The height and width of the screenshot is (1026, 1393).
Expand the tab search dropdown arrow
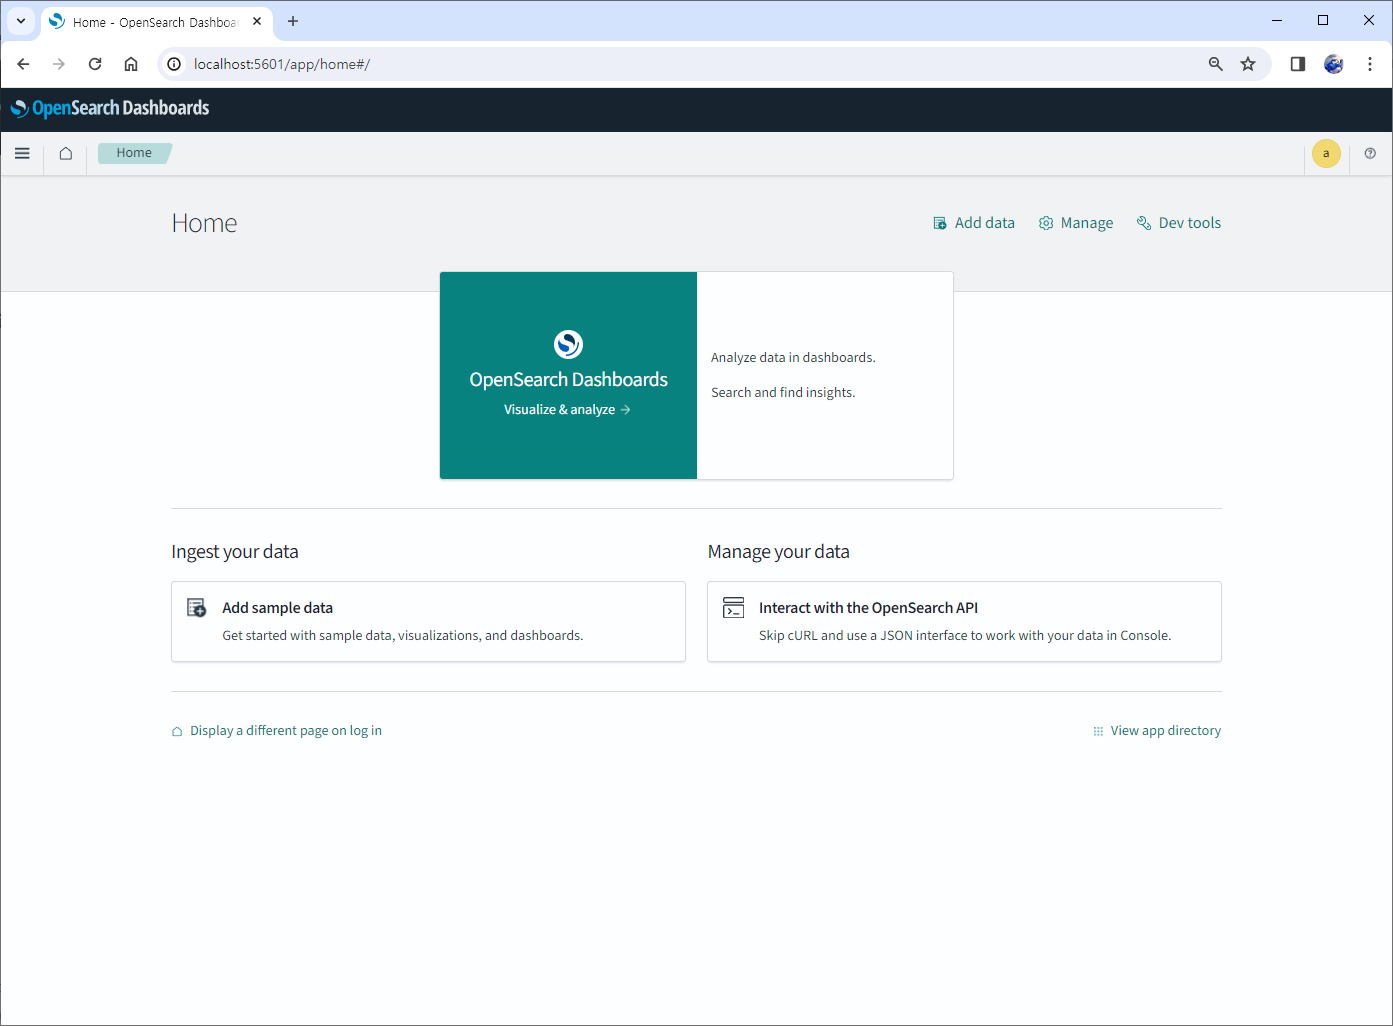tap(21, 21)
